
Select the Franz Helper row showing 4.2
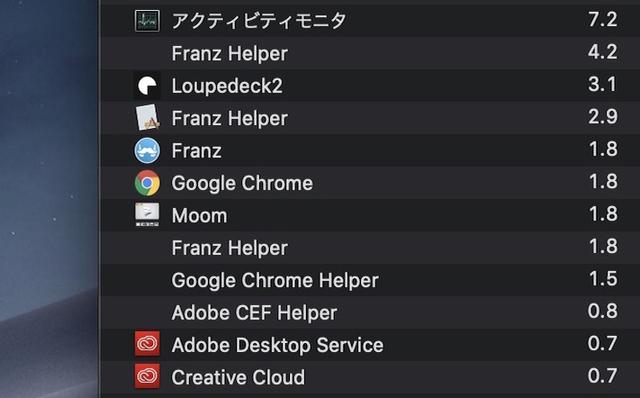click(x=370, y=53)
